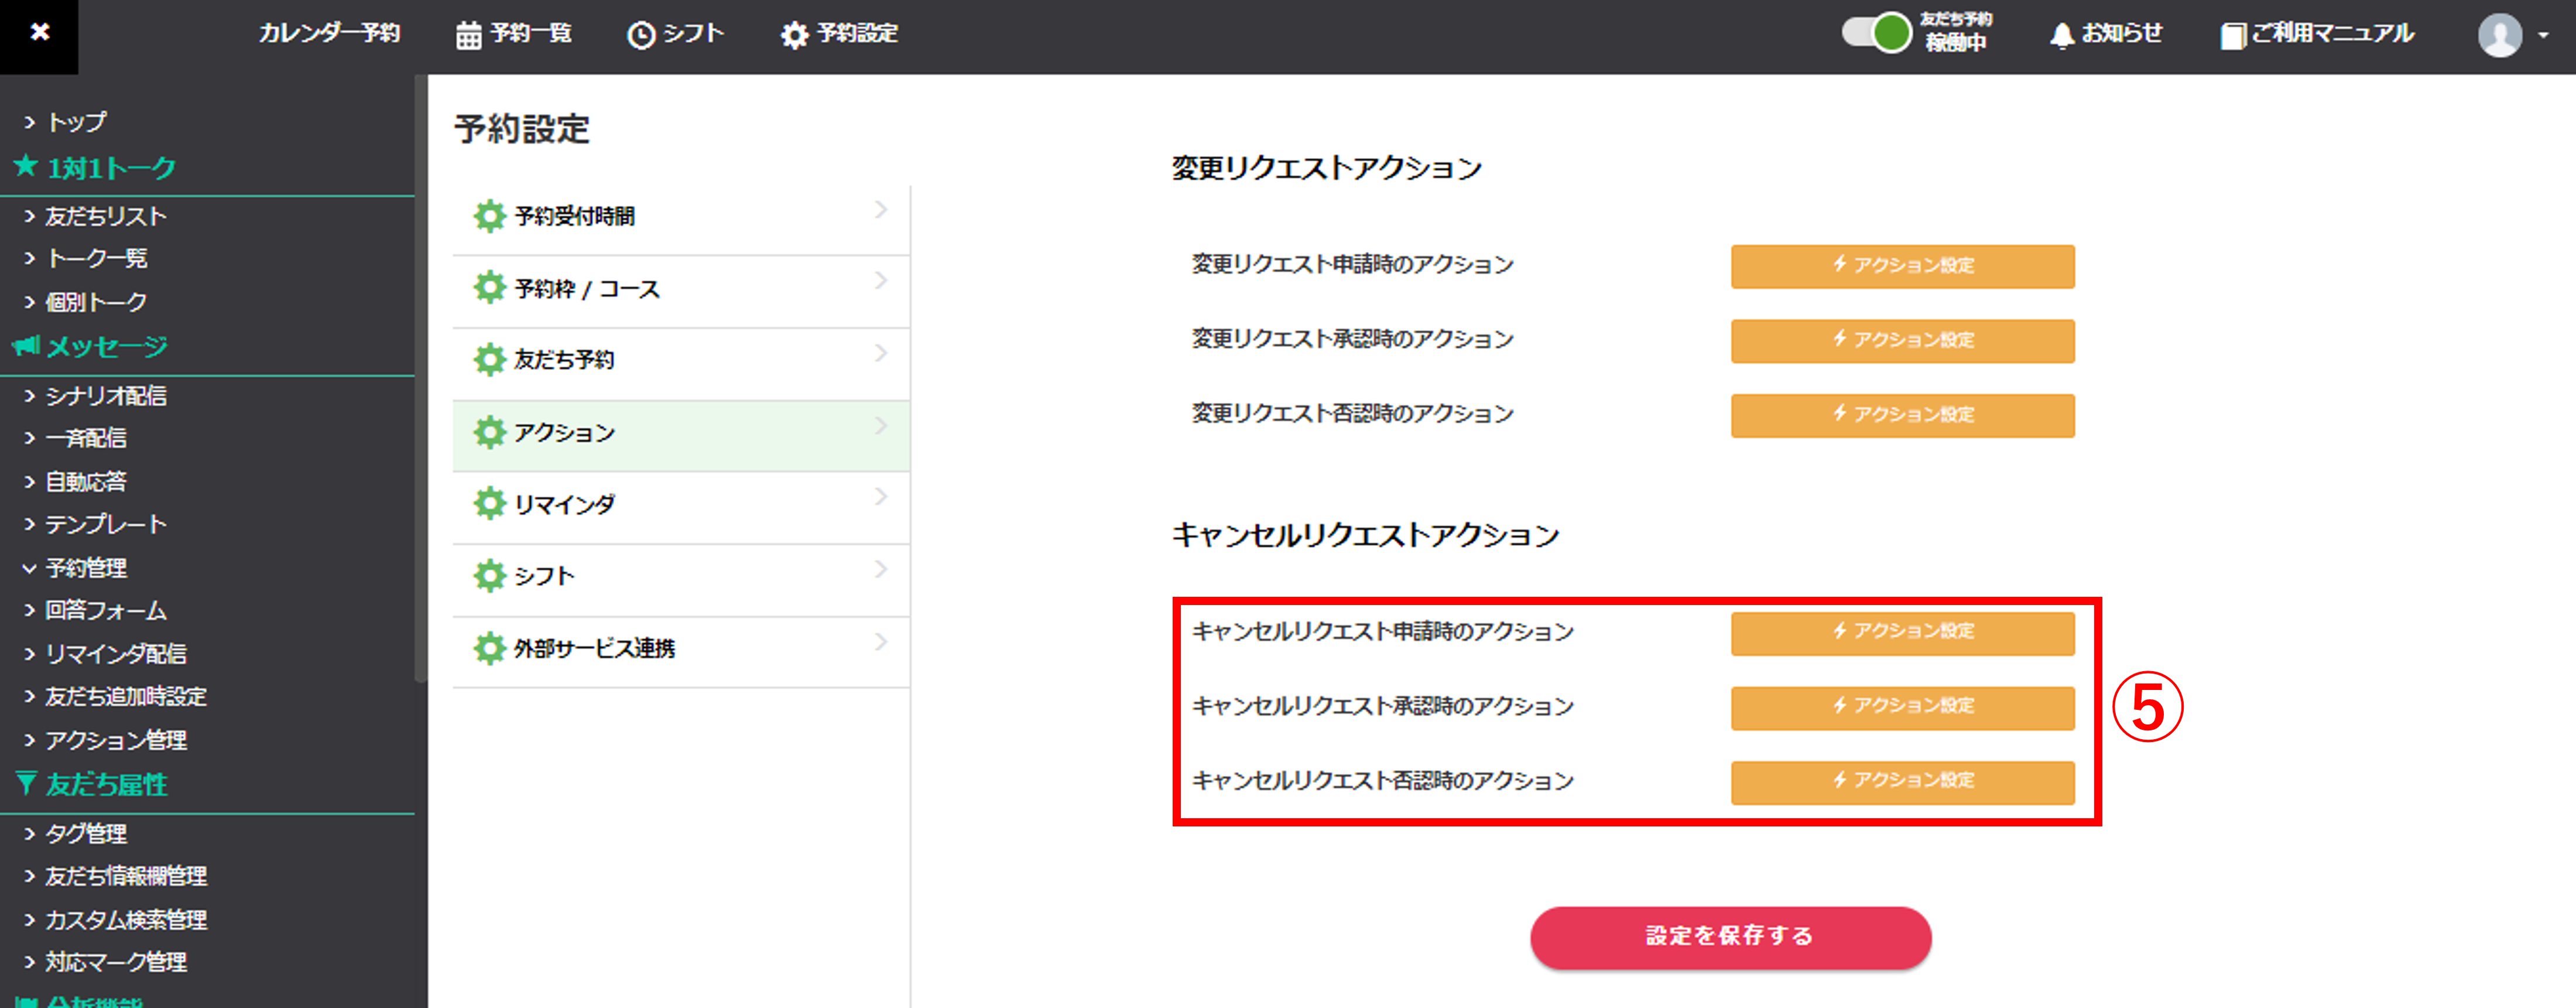
Task: Open トーク一覧 in sidebar
Action: [x=97, y=258]
